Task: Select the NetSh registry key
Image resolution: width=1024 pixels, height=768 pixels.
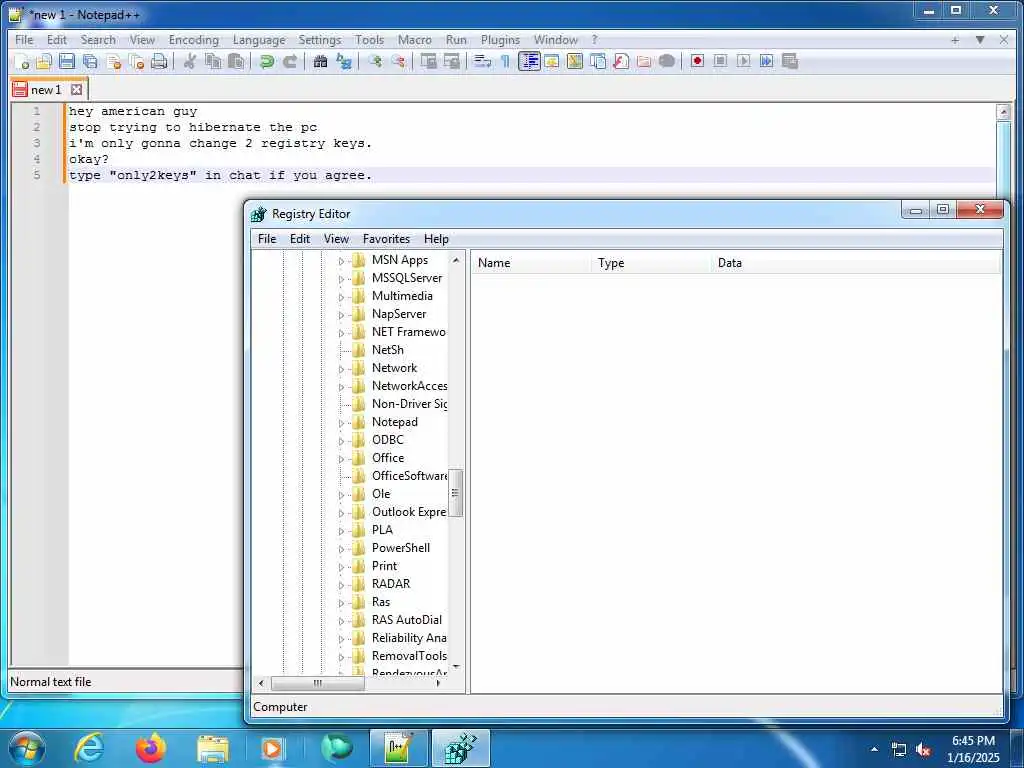Action: 387,350
